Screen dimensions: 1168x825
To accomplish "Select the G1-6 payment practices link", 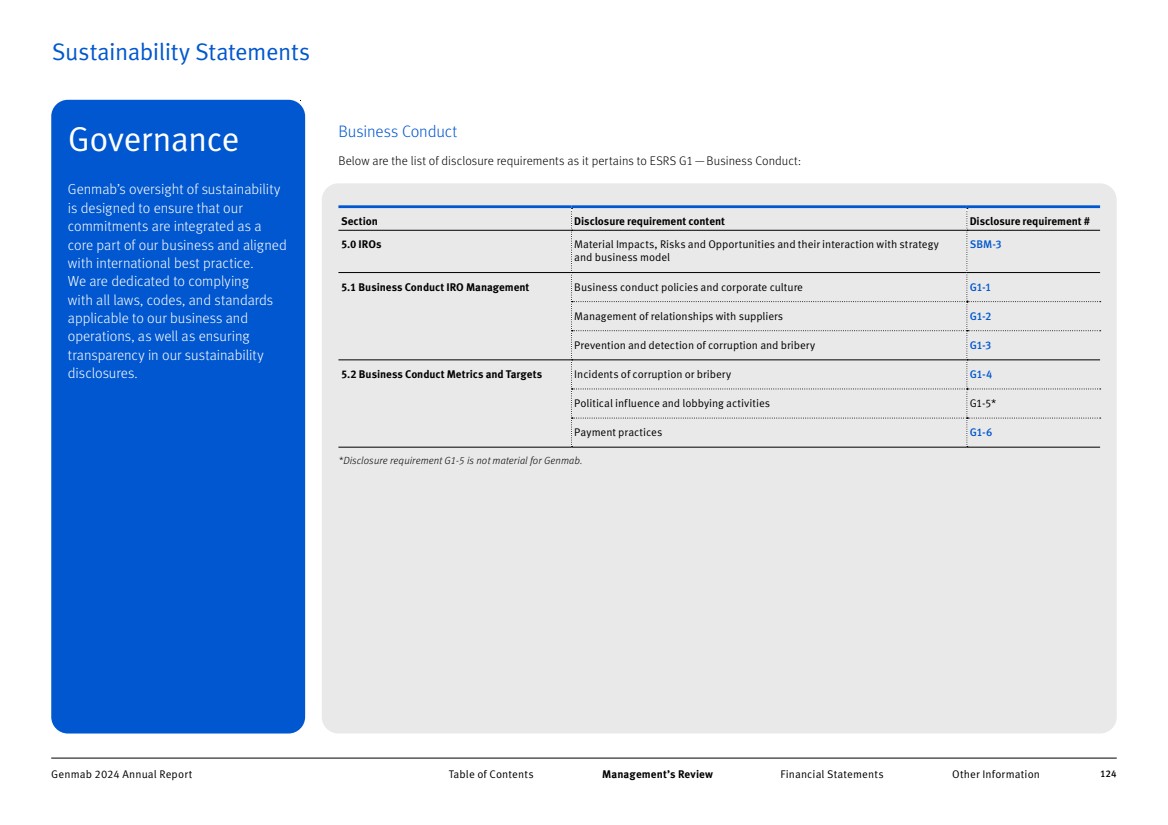I will pos(979,433).
